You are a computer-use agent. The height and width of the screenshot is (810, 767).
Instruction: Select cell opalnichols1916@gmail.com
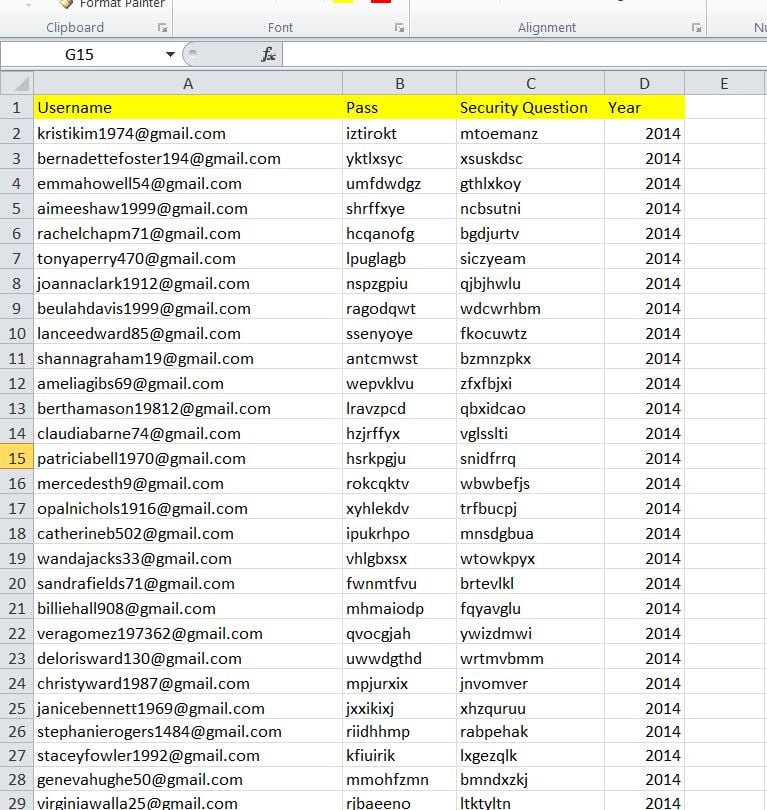click(188, 508)
